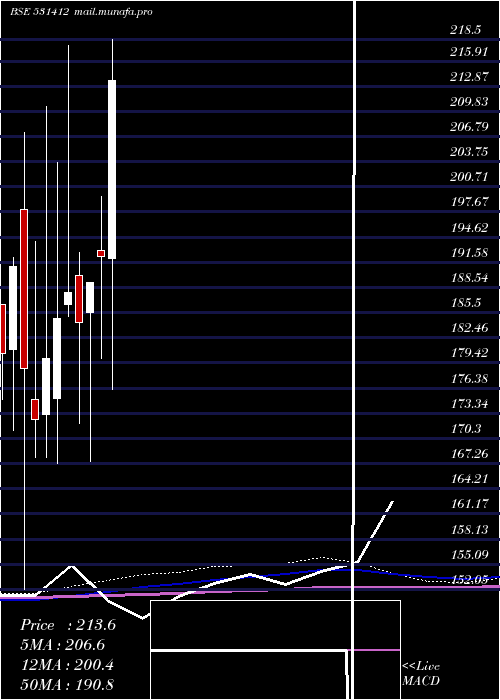
Task: Click the 173.34 price axis label
Action: [469, 404]
